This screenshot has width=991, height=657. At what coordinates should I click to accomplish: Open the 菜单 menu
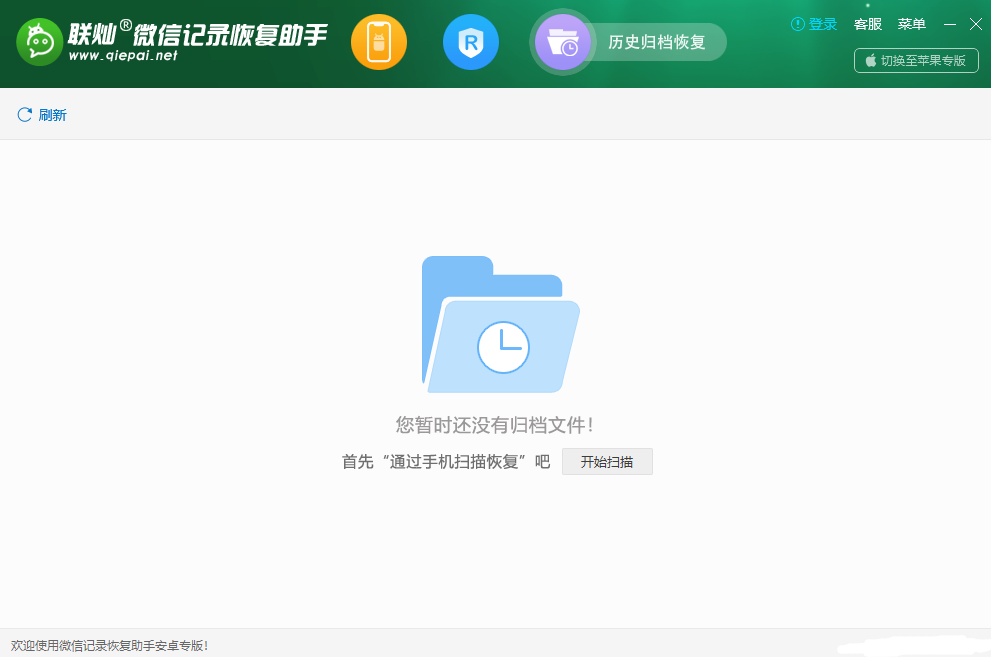click(x=911, y=24)
